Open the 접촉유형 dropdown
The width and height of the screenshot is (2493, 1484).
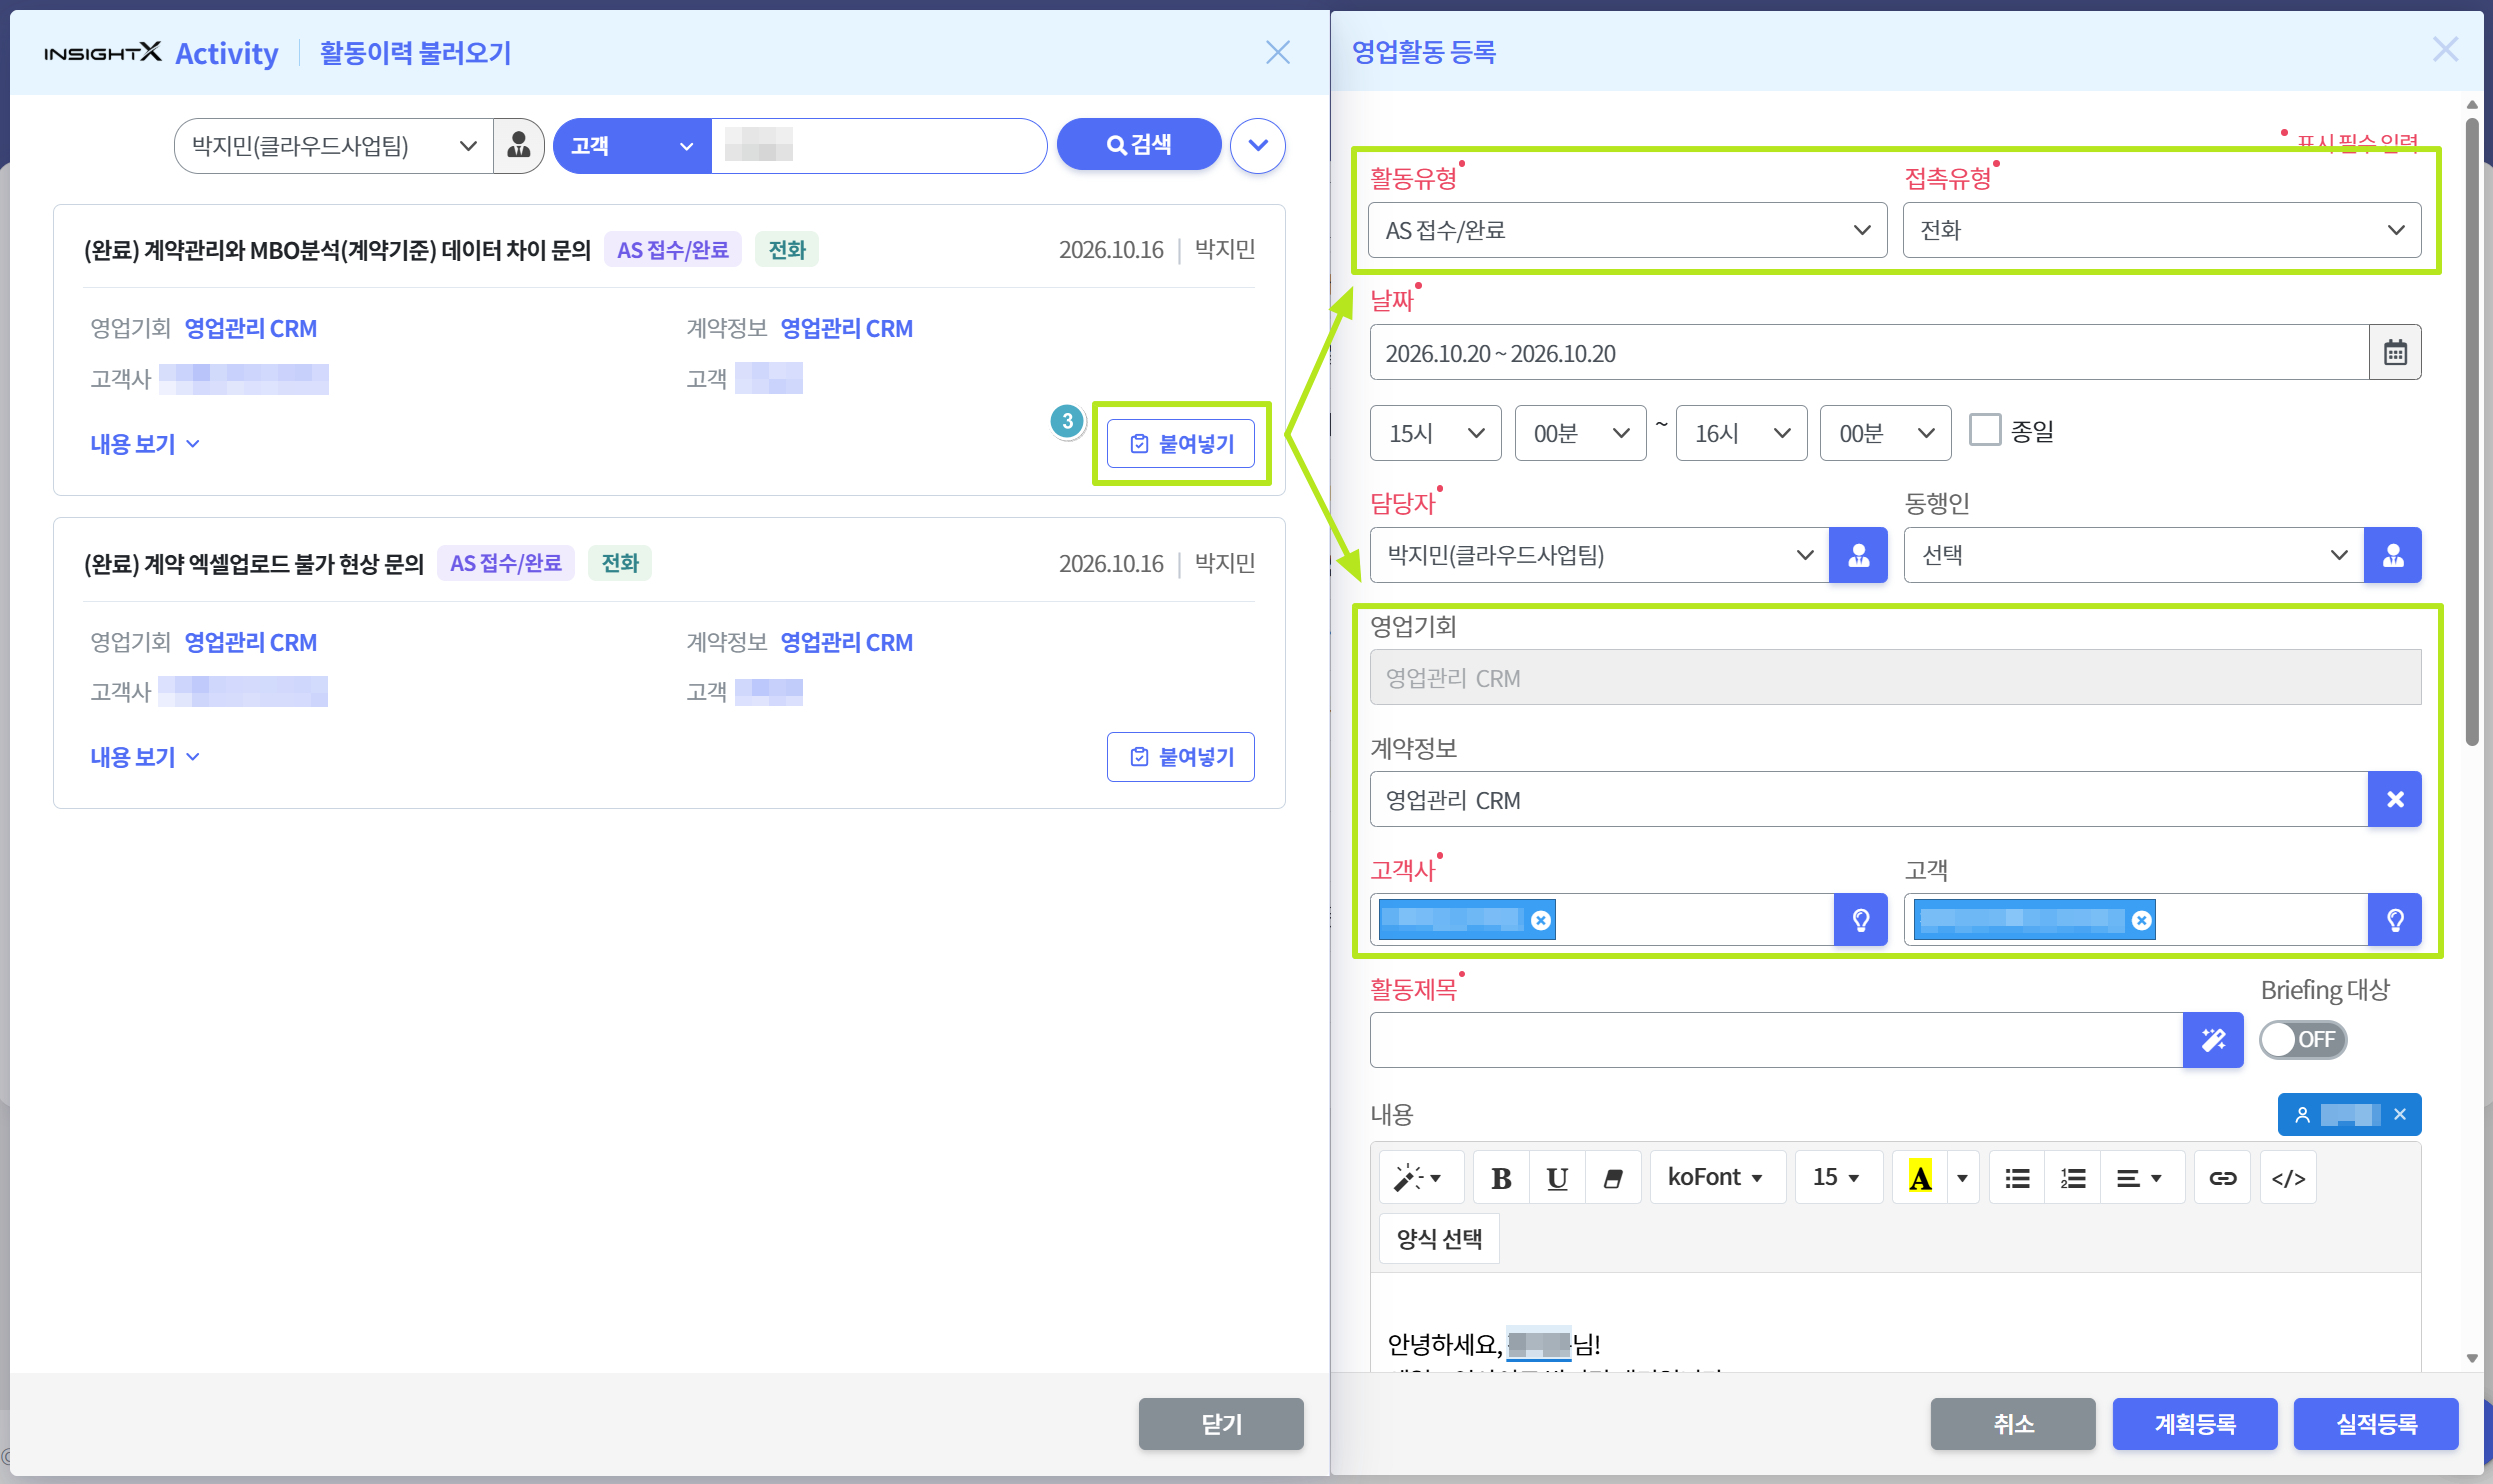point(2162,230)
